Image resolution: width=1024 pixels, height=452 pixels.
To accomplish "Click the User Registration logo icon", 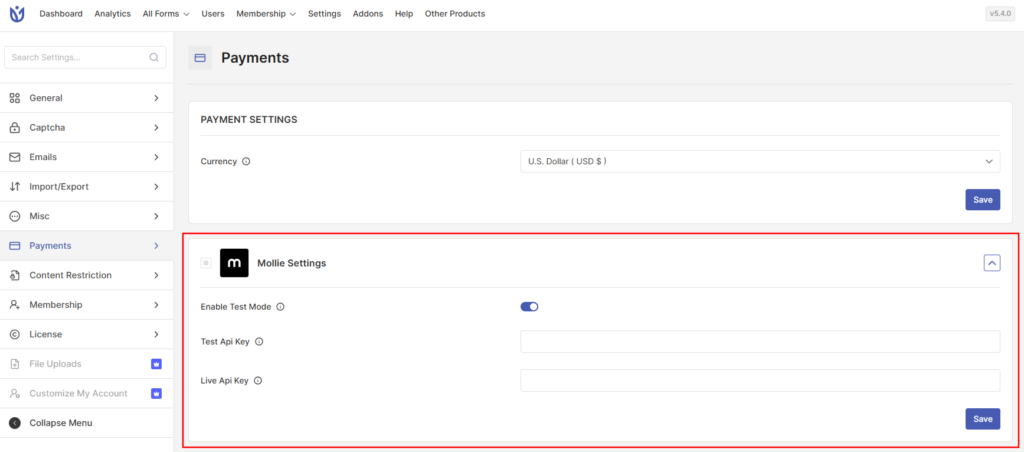I will 16,14.
